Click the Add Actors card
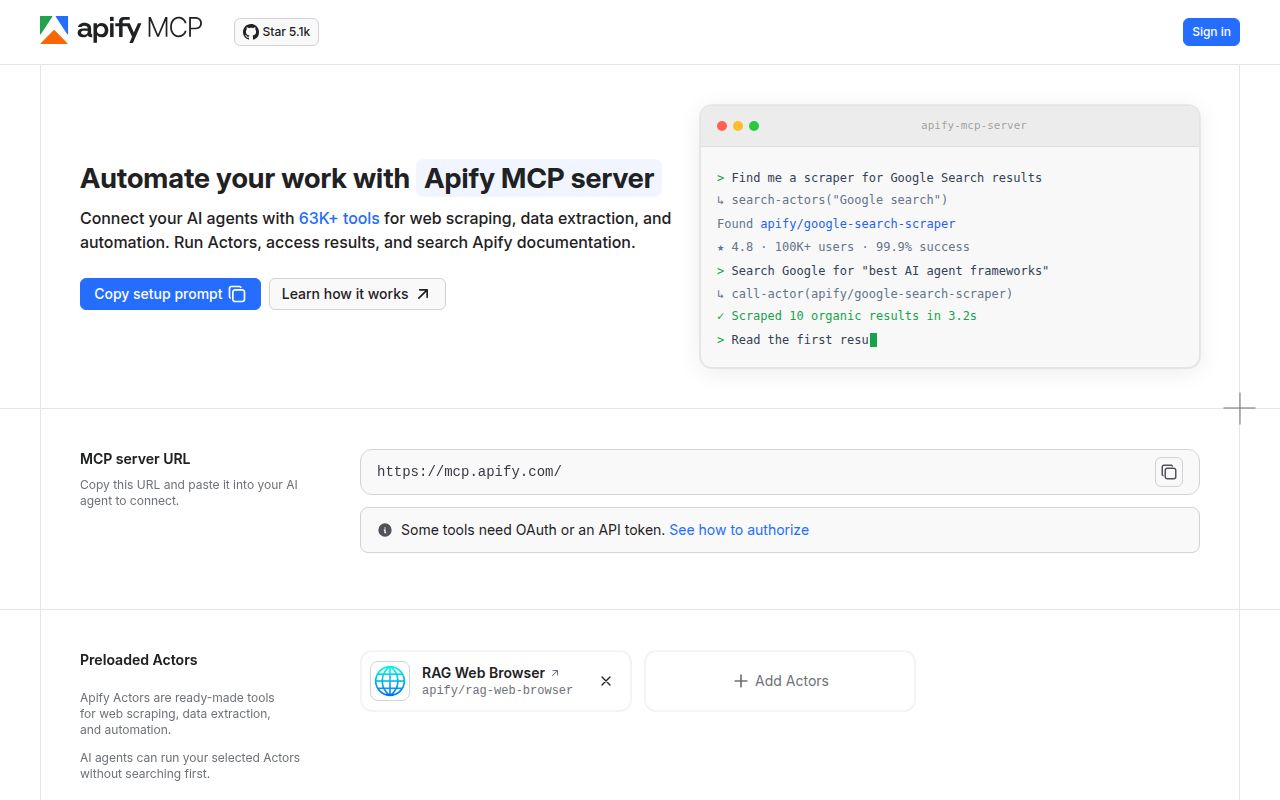Screen dimensions: 1280x800 (x=780, y=681)
